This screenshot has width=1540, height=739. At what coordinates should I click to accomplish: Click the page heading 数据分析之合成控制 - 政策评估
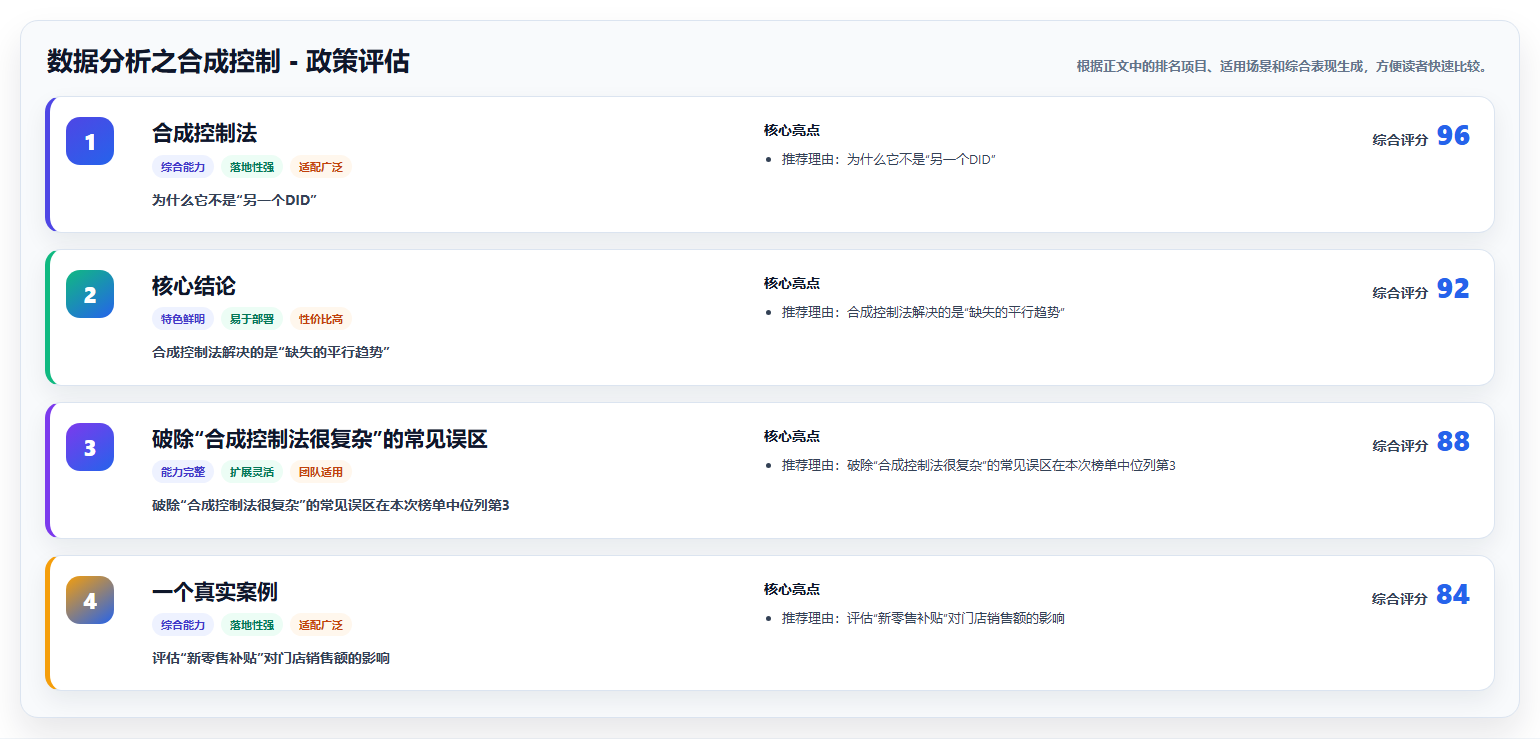[228, 62]
